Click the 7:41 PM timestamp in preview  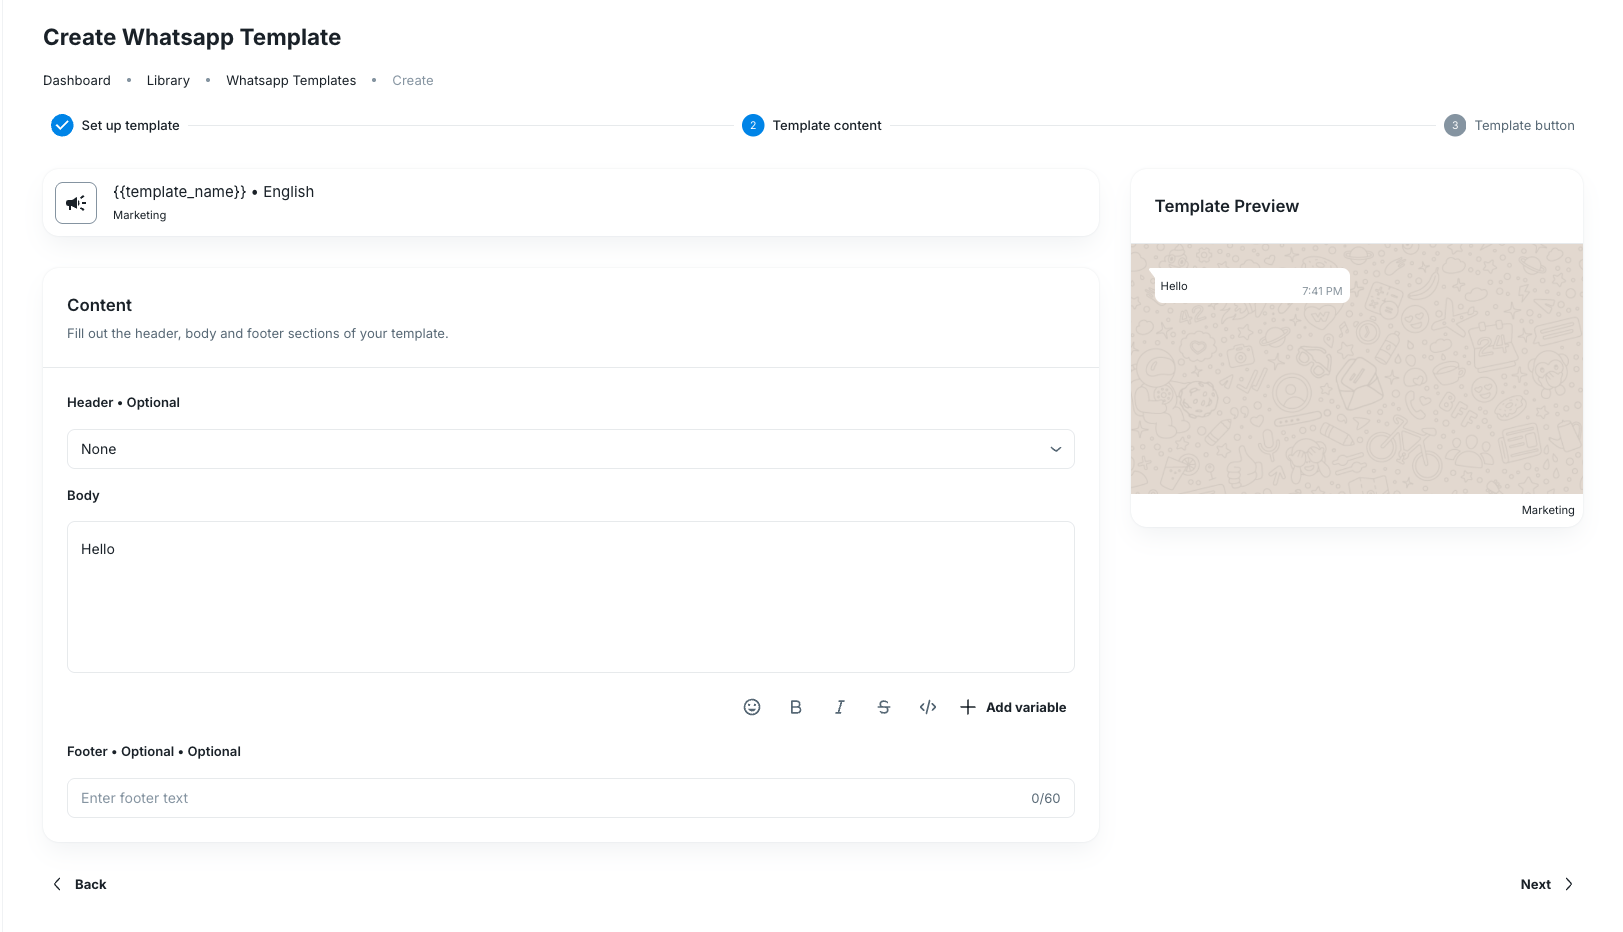[1322, 291]
